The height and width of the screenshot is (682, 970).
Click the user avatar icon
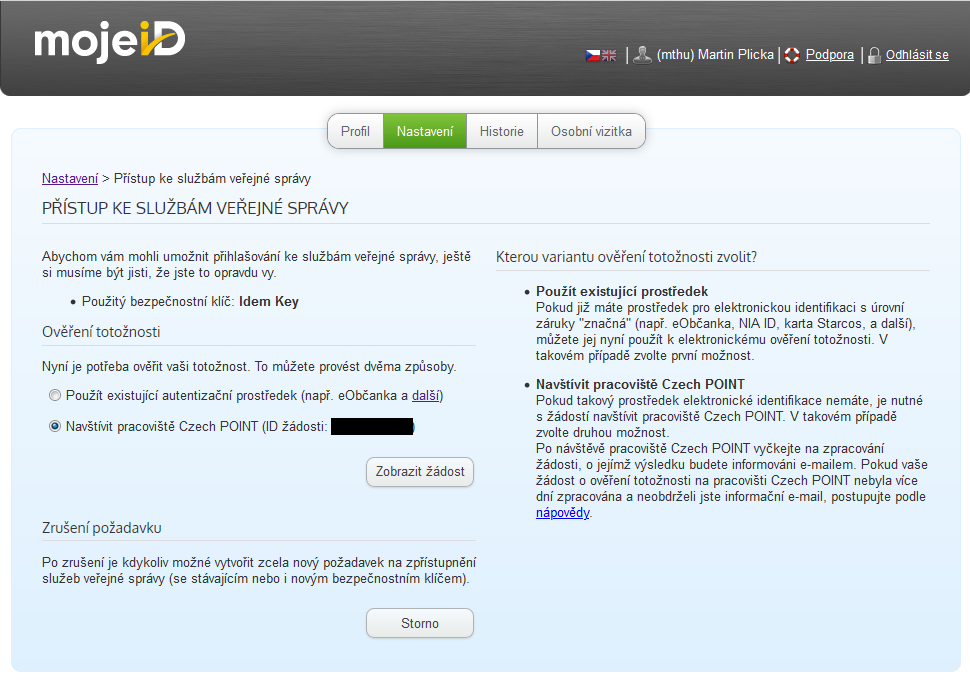click(x=642, y=55)
